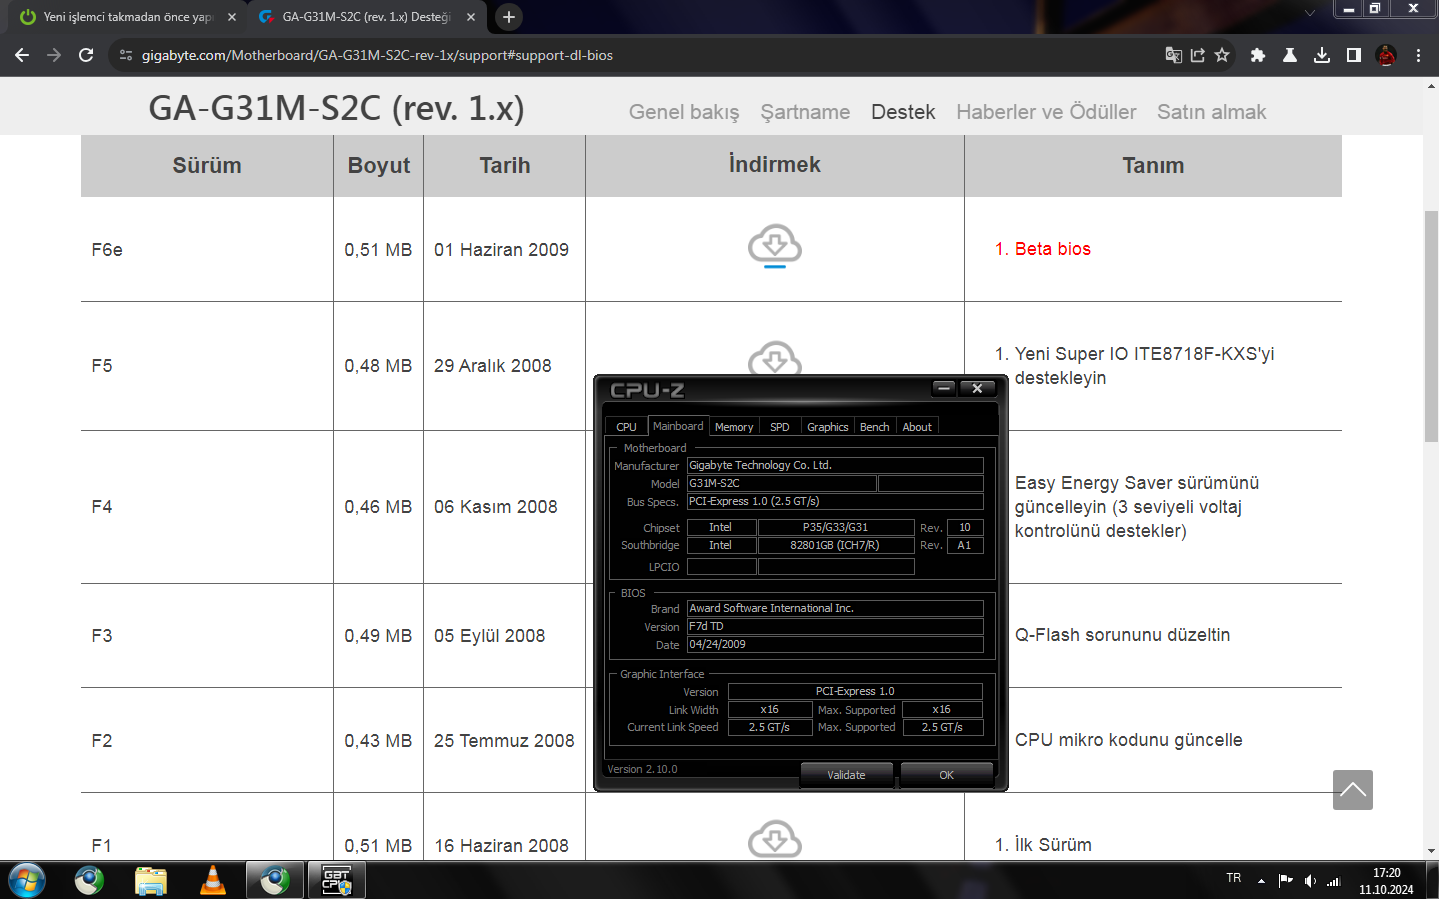The width and height of the screenshot is (1439, 899).
Task: Open the About tab in CPU-Z
Action: tap(917, 427)
